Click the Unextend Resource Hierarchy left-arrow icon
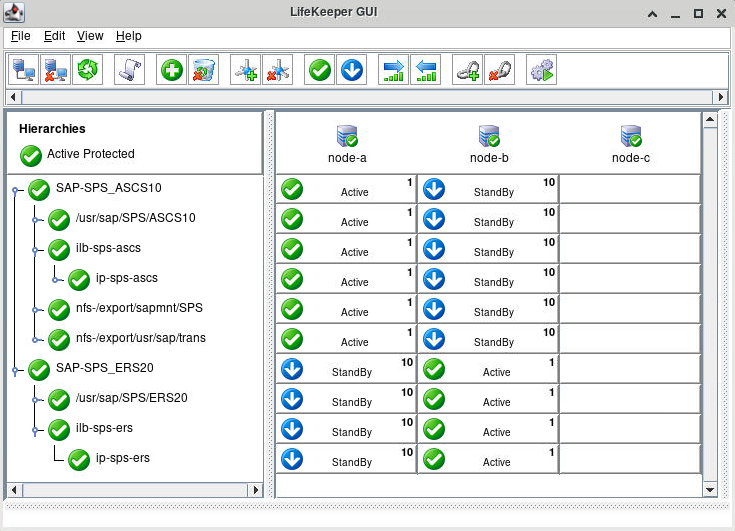Viewport: 735px width, 531px height. 426,70
